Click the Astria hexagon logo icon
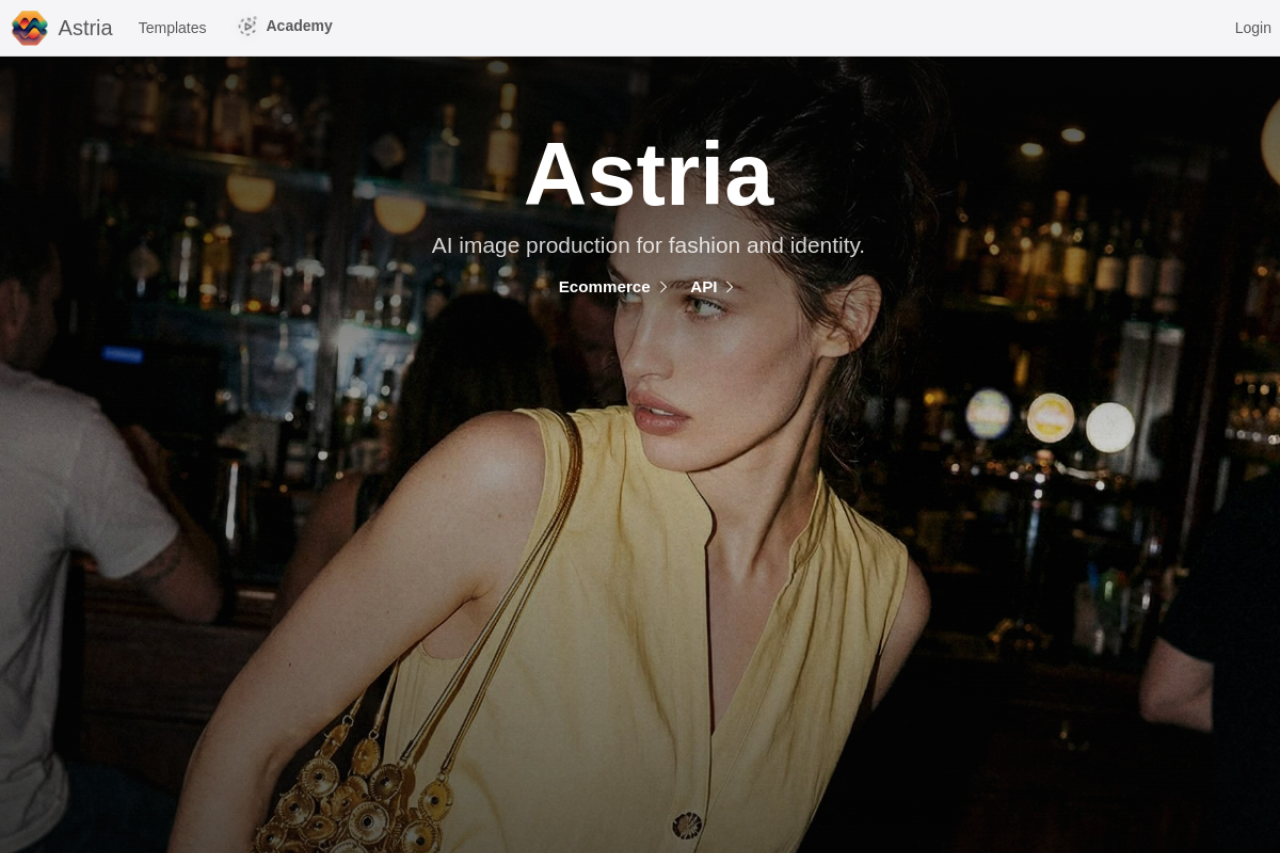This screenshot has width=1280, height=853. click(29, 28)
